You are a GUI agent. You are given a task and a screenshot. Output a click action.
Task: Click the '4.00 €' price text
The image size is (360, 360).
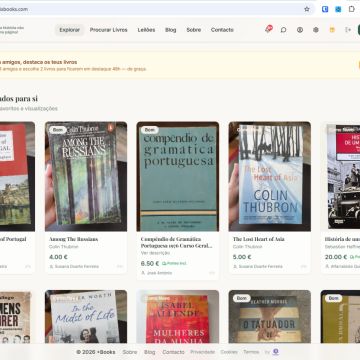(58, 257)
